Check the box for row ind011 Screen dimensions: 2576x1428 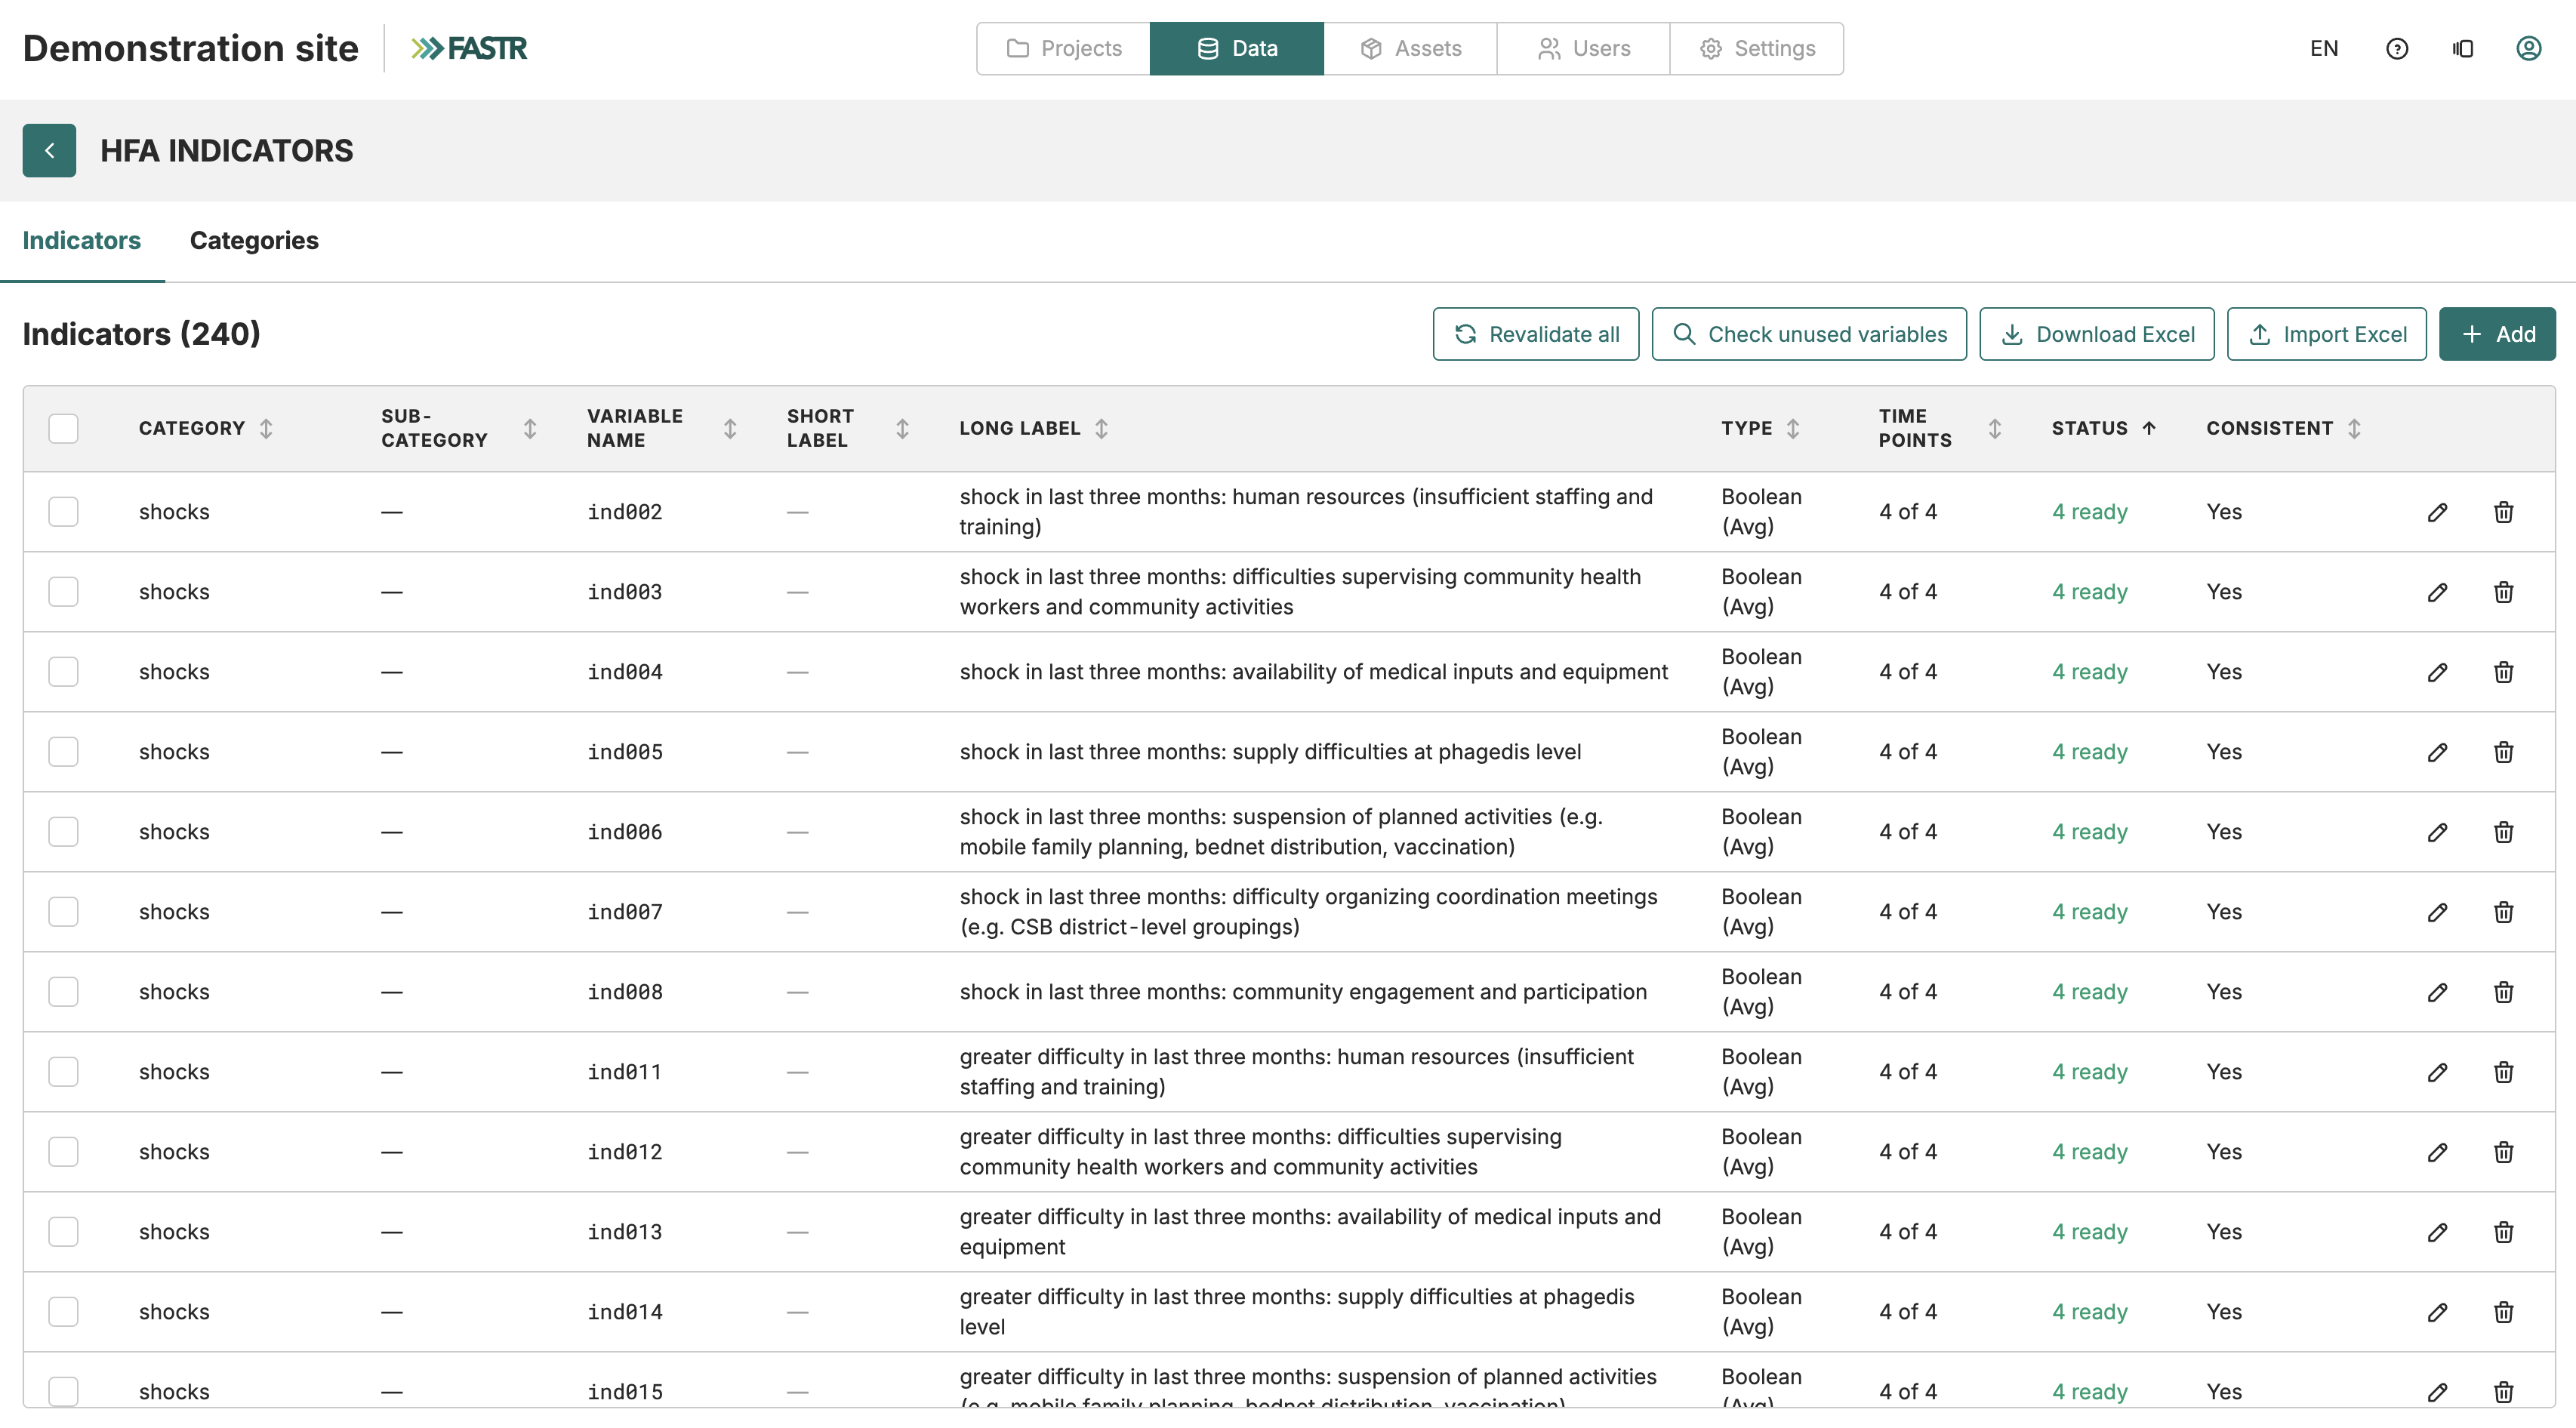click(63, 1072)
